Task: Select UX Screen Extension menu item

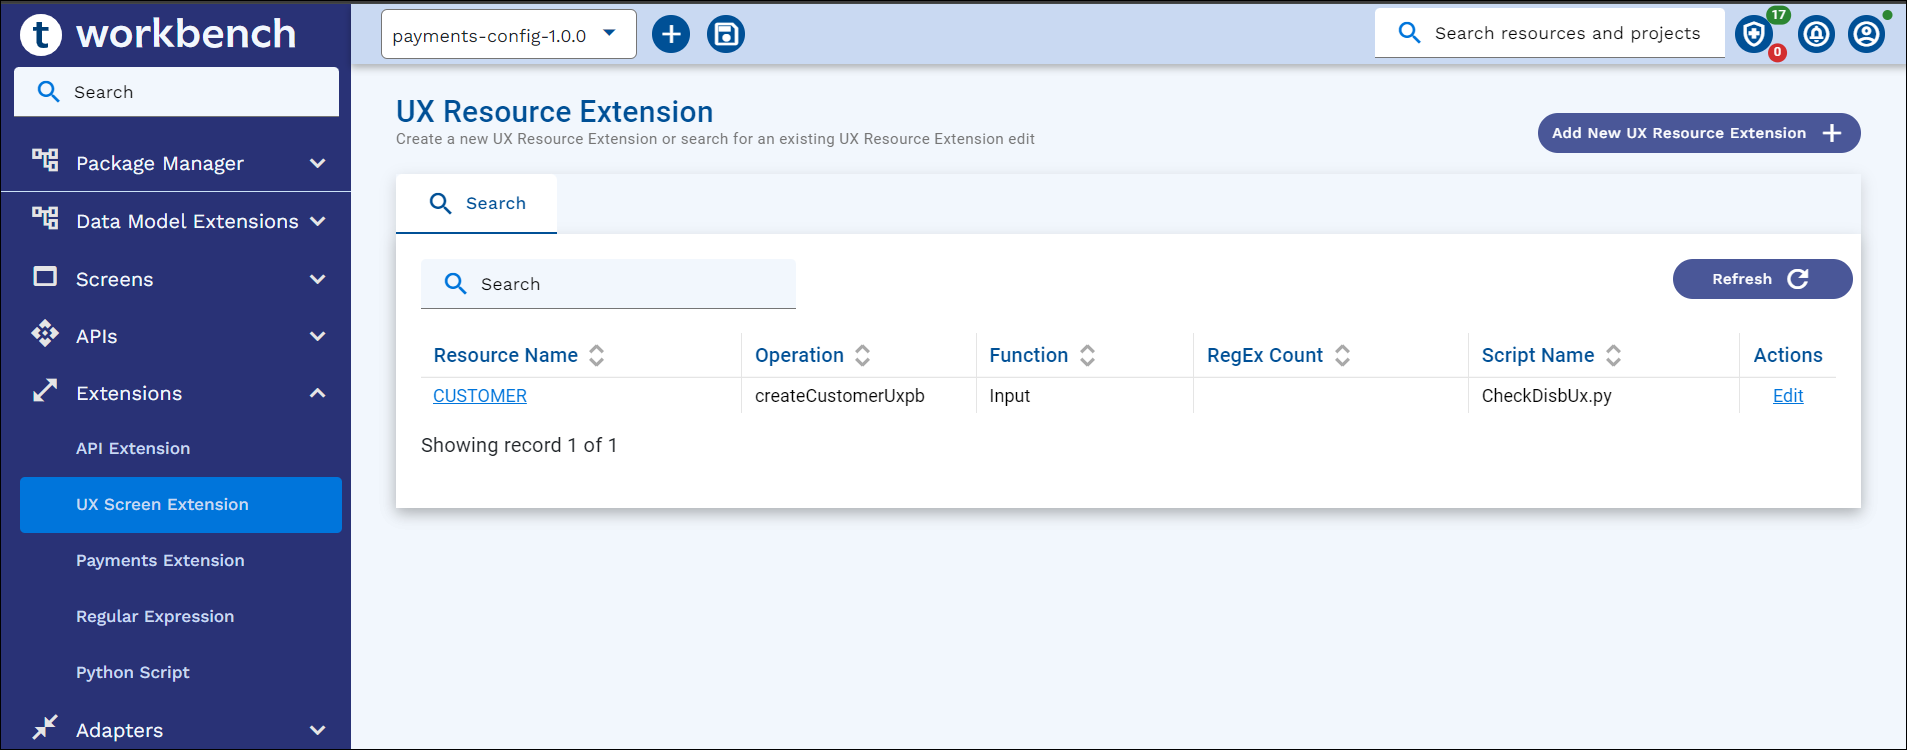Action: pyautogui.click(x=181, y=504)
